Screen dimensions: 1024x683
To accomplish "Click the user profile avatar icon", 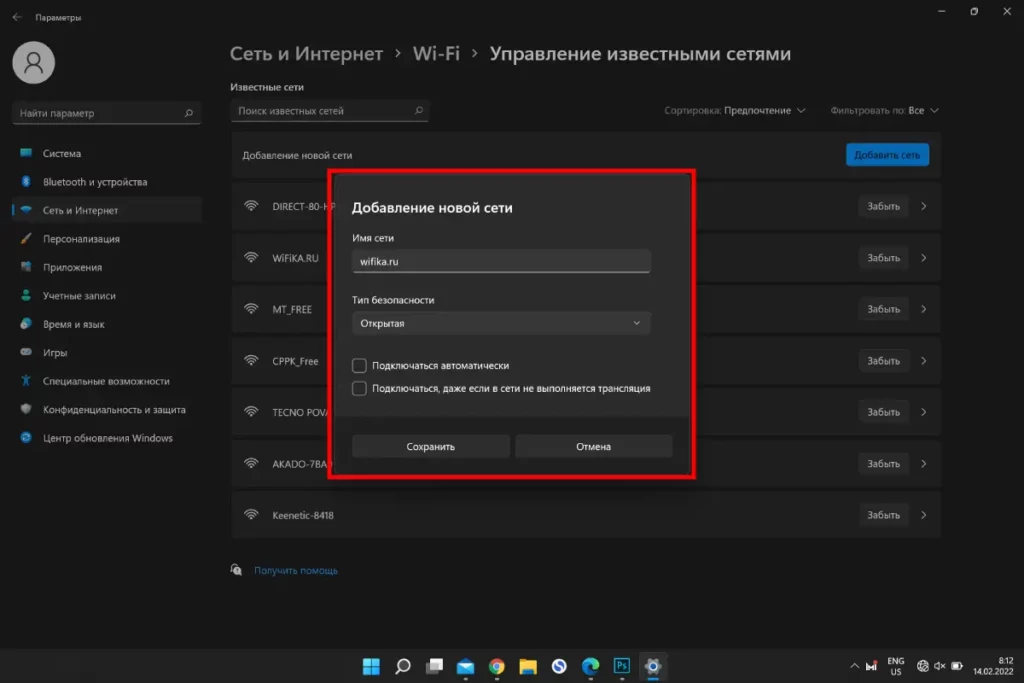I will click(x=33, y=63).
